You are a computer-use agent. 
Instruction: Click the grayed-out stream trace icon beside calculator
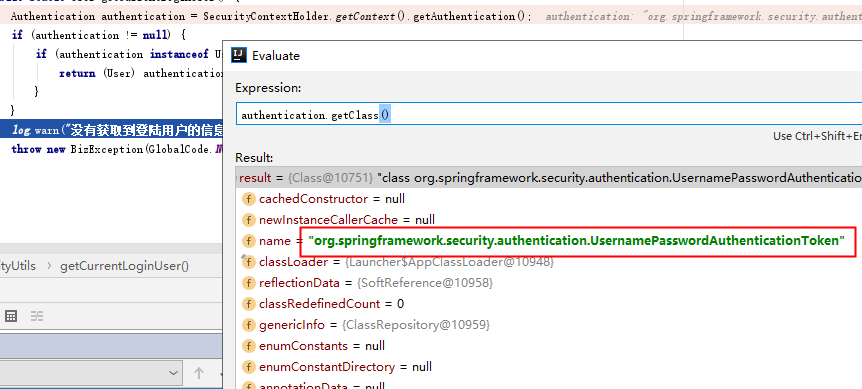pyautogui.click(x=37, y=316)
